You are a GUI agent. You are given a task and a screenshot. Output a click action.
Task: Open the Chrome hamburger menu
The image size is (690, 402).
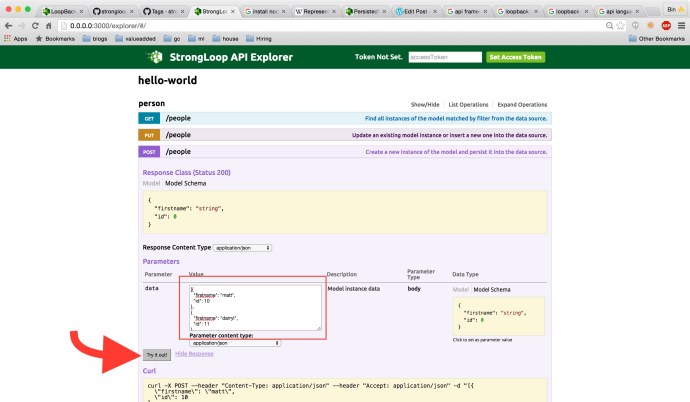pyautogui.click(x=680, y=24)
